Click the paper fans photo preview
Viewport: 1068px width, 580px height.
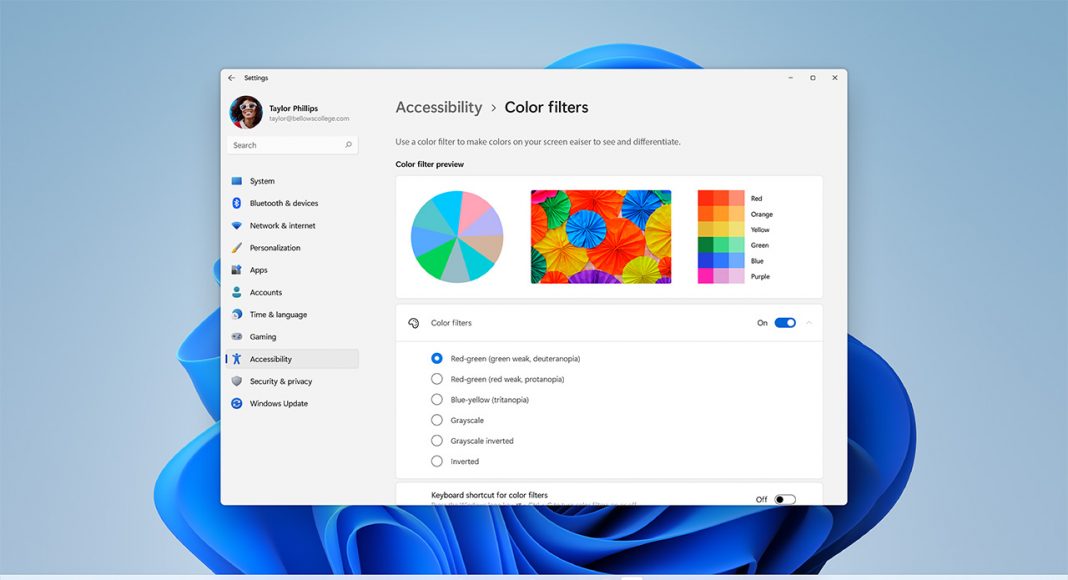pyautogui.click(x=601, y=237)
